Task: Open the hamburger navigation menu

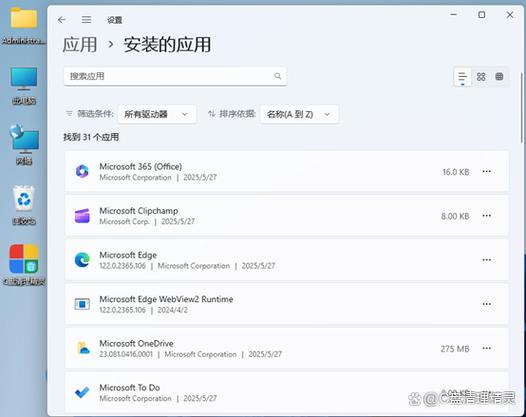Action: click(86, 20)
